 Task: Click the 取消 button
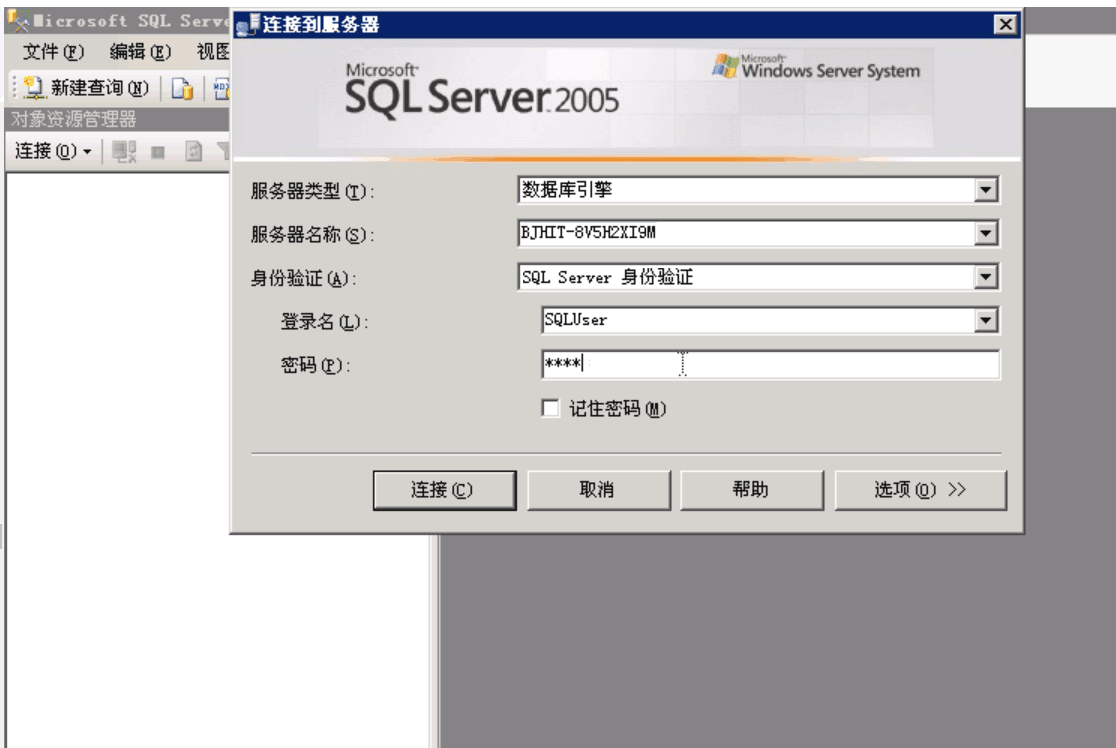pyautogui.click(x=599, y=490)
